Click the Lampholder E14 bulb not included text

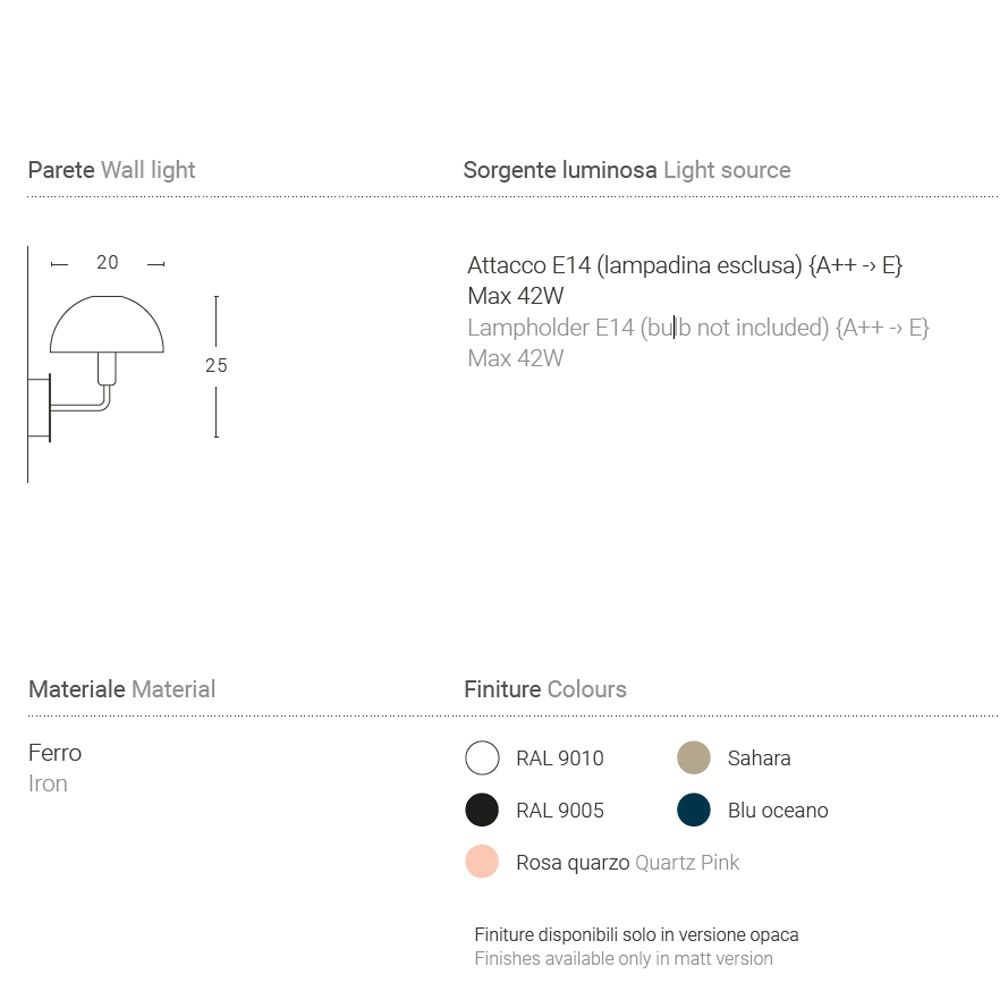pyautogui.click(x=698, y=328)
